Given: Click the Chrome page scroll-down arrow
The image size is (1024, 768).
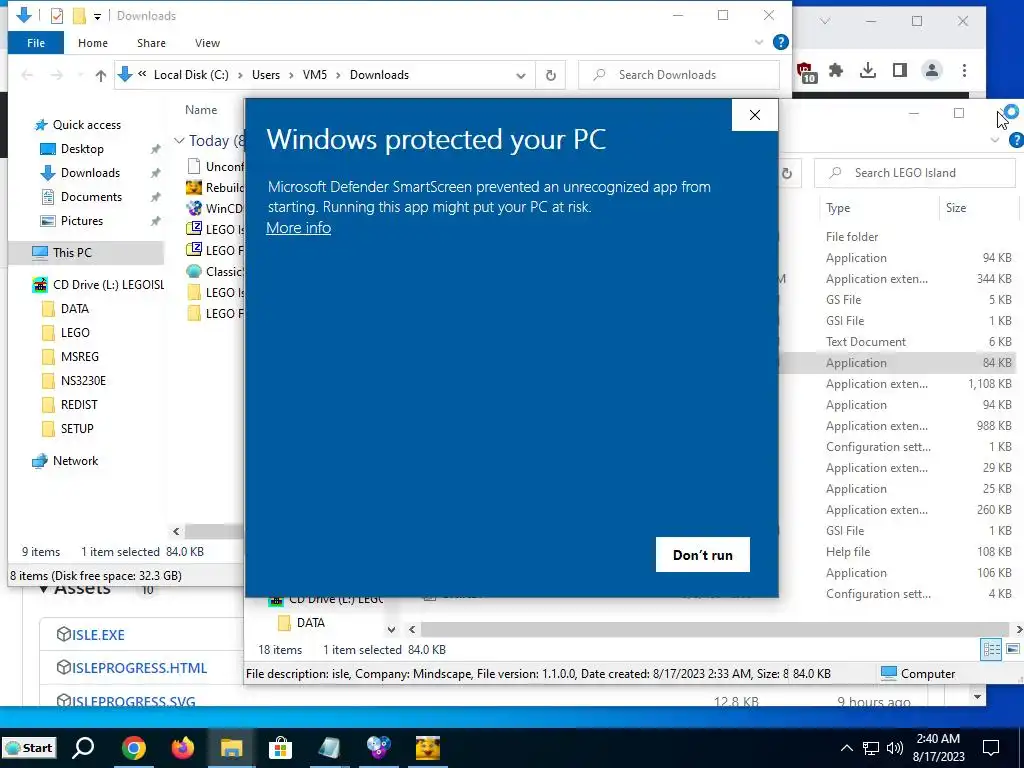Looking at the screenshot, I should tap(978, 697).
